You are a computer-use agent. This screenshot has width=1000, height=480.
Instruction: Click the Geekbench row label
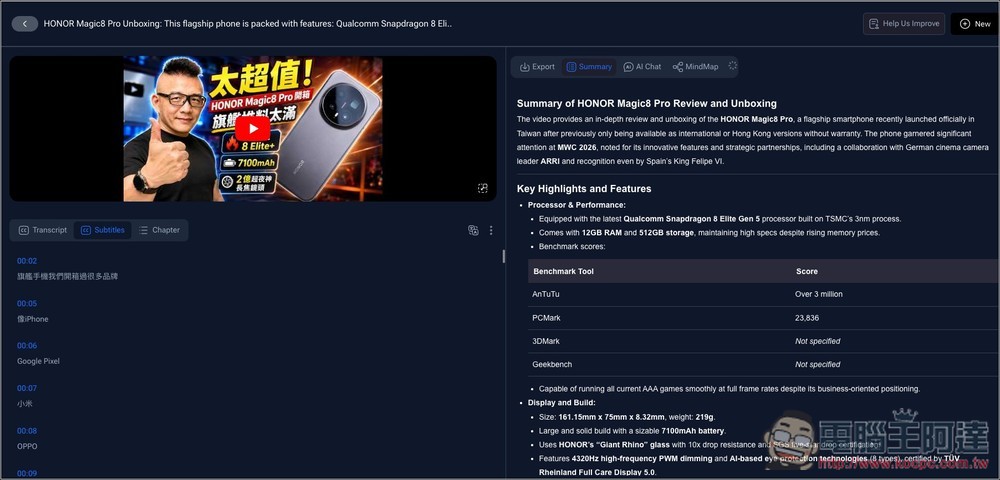(x=552, y=365)
